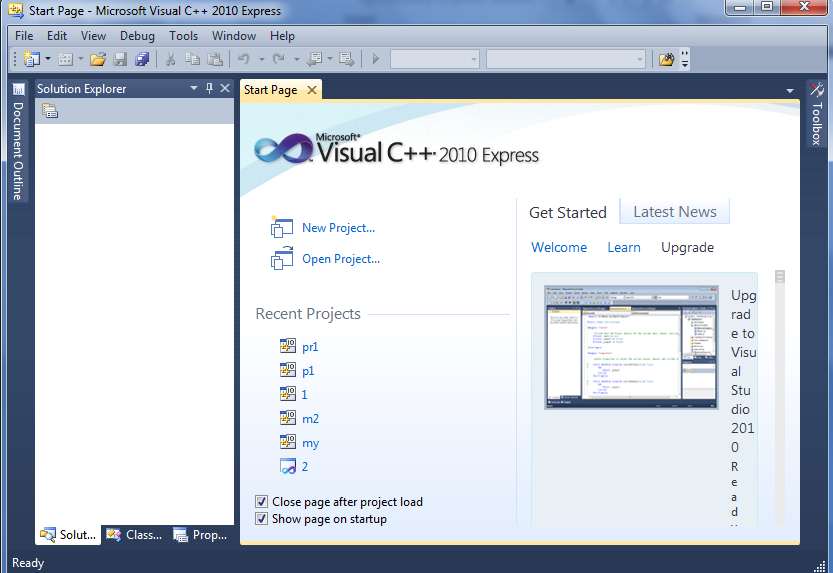The height and width of the screenshot is (573, 833).
Task: Click the Navigate Forward toolbar icon
Action: coord(346,59)
